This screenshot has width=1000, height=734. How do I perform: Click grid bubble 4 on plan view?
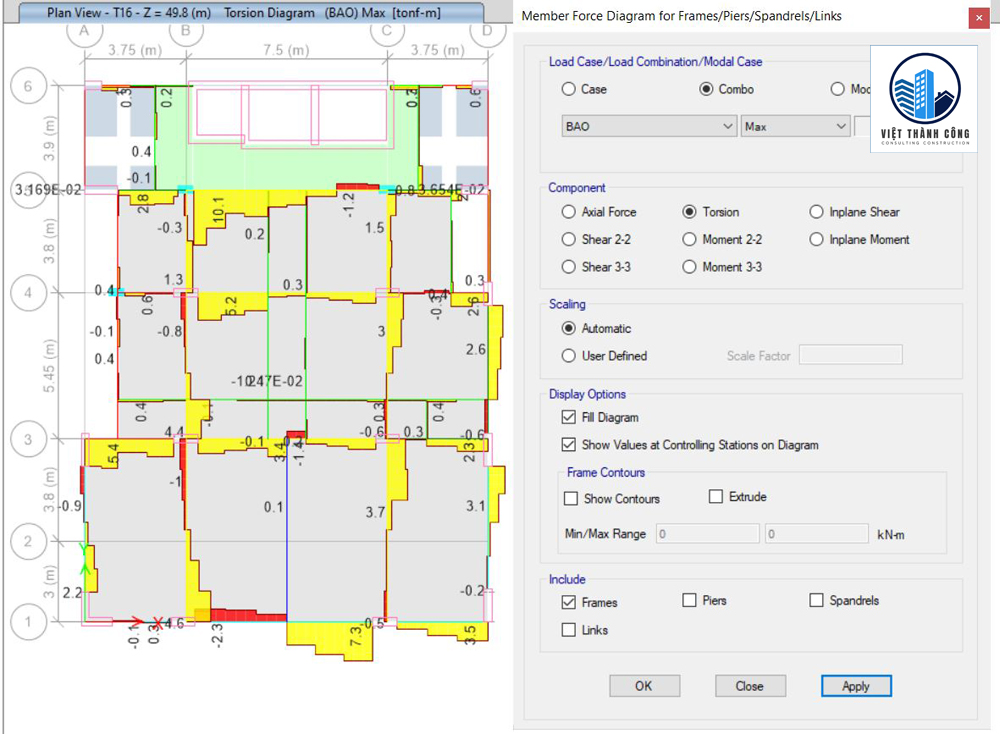coord(28,293)
